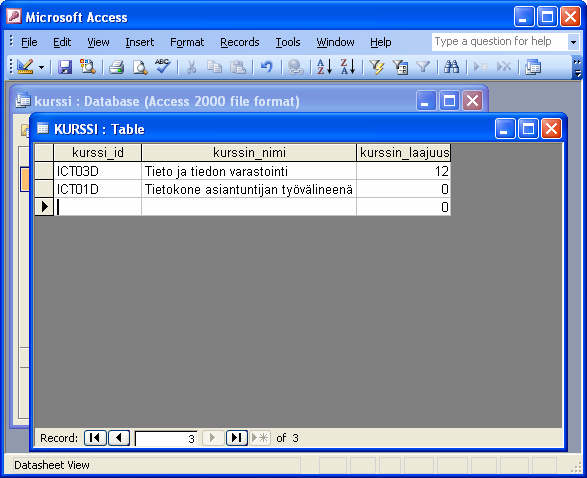Click the Cut scissors icon
This screenshot has height=478, width=587.
pyautogui.click(x=191, y=67)
